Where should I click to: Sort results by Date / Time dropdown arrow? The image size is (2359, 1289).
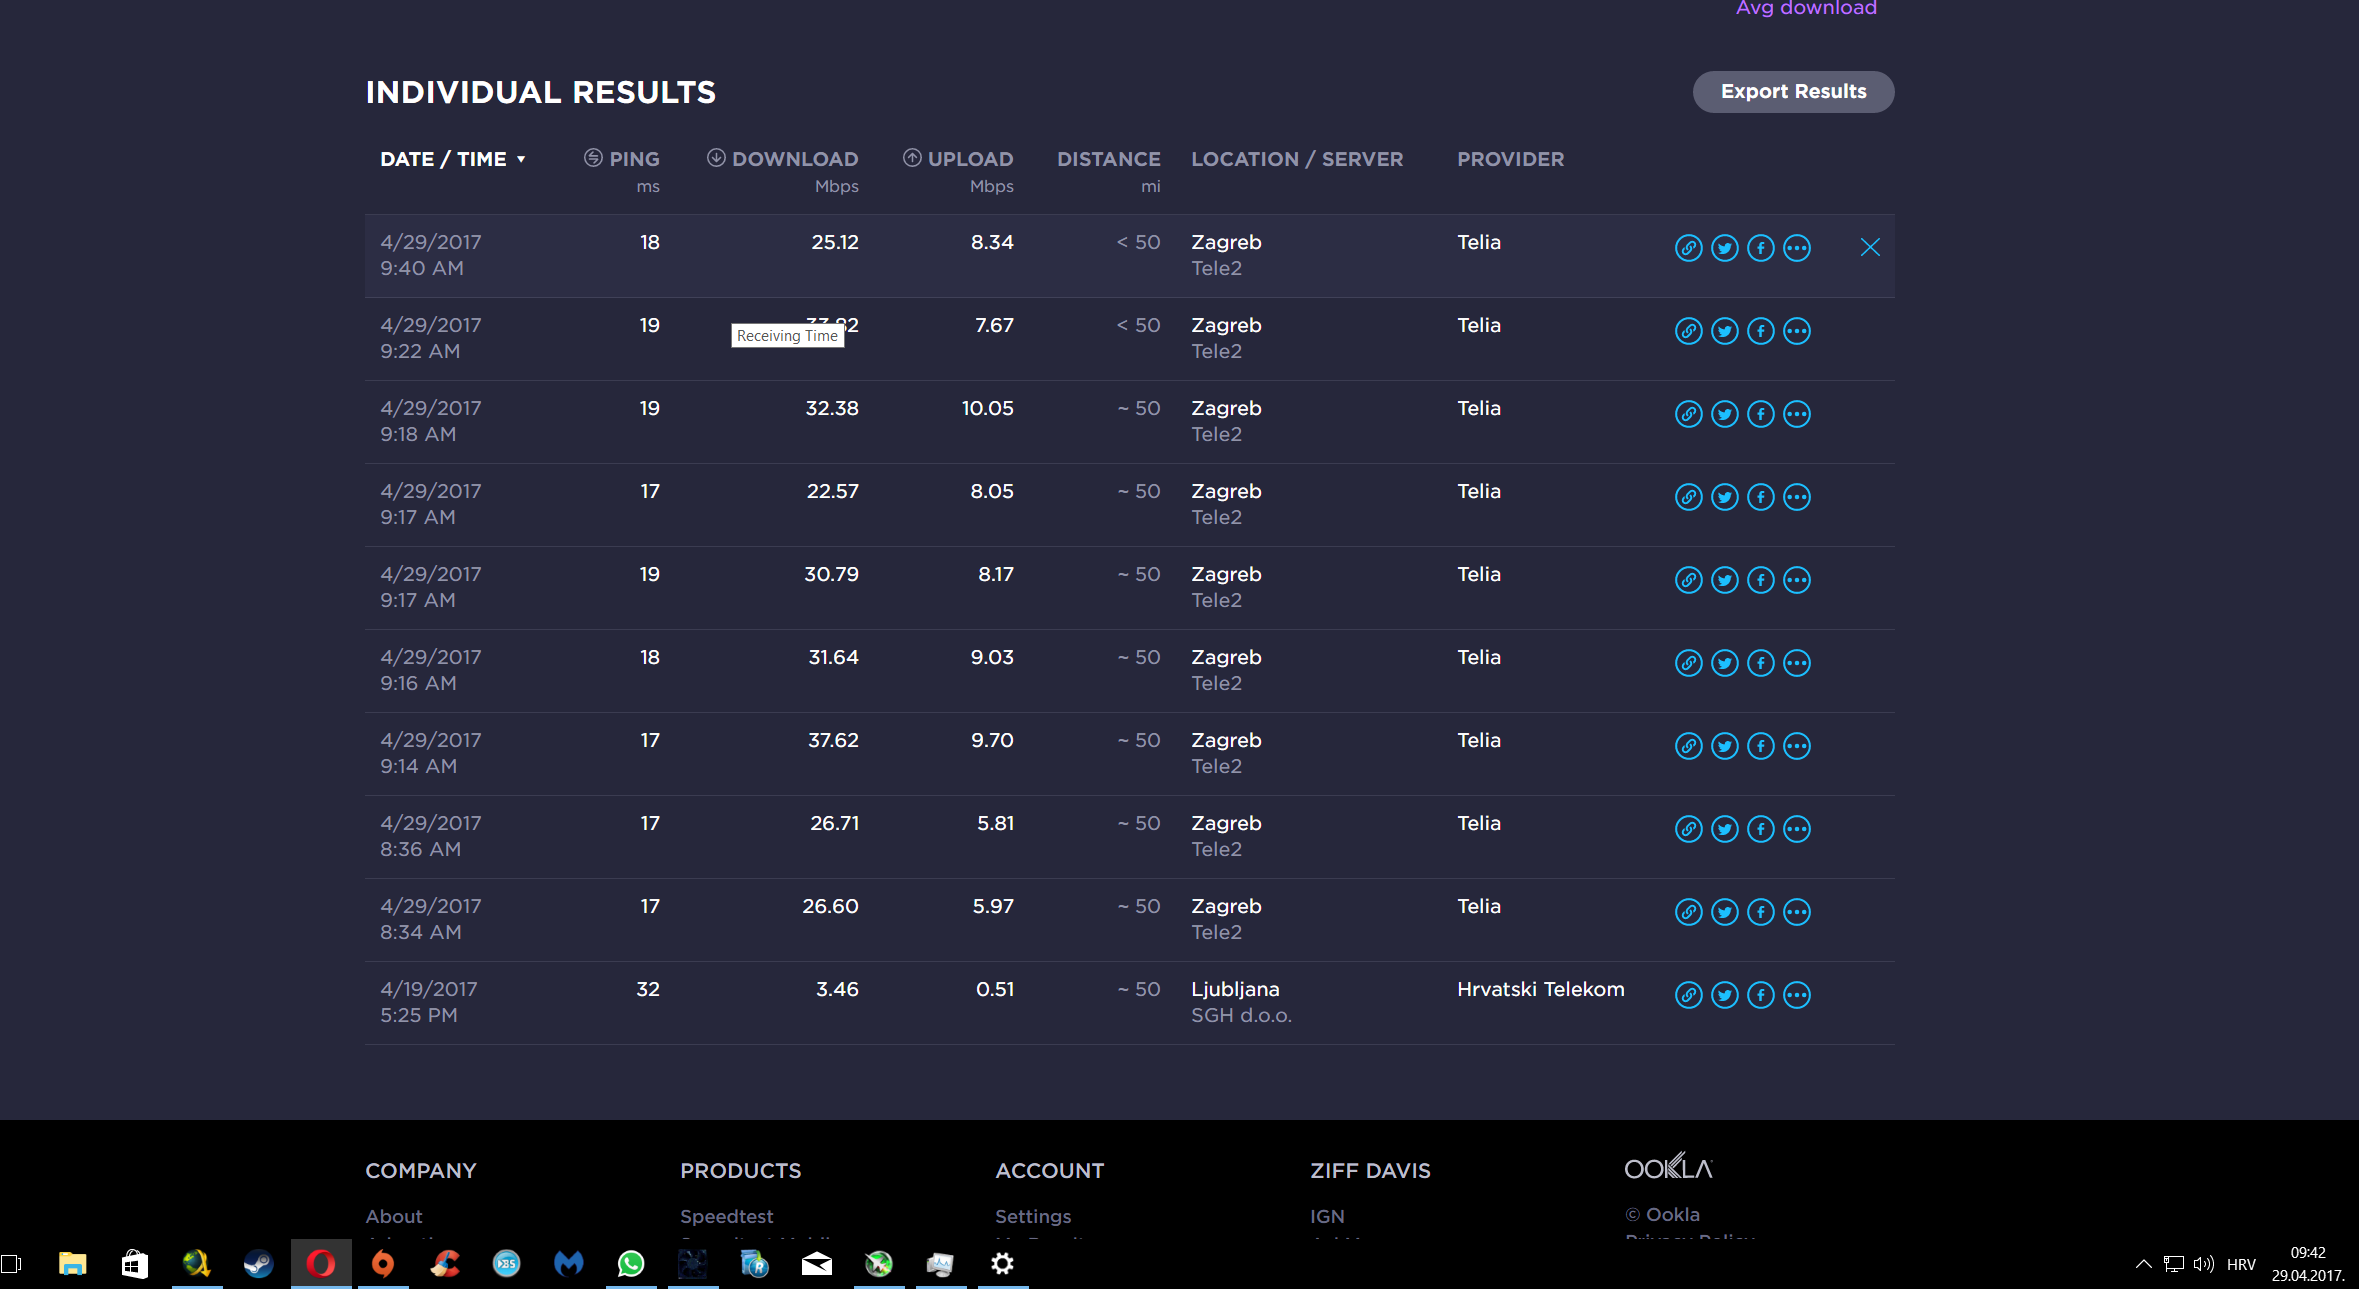521,160
